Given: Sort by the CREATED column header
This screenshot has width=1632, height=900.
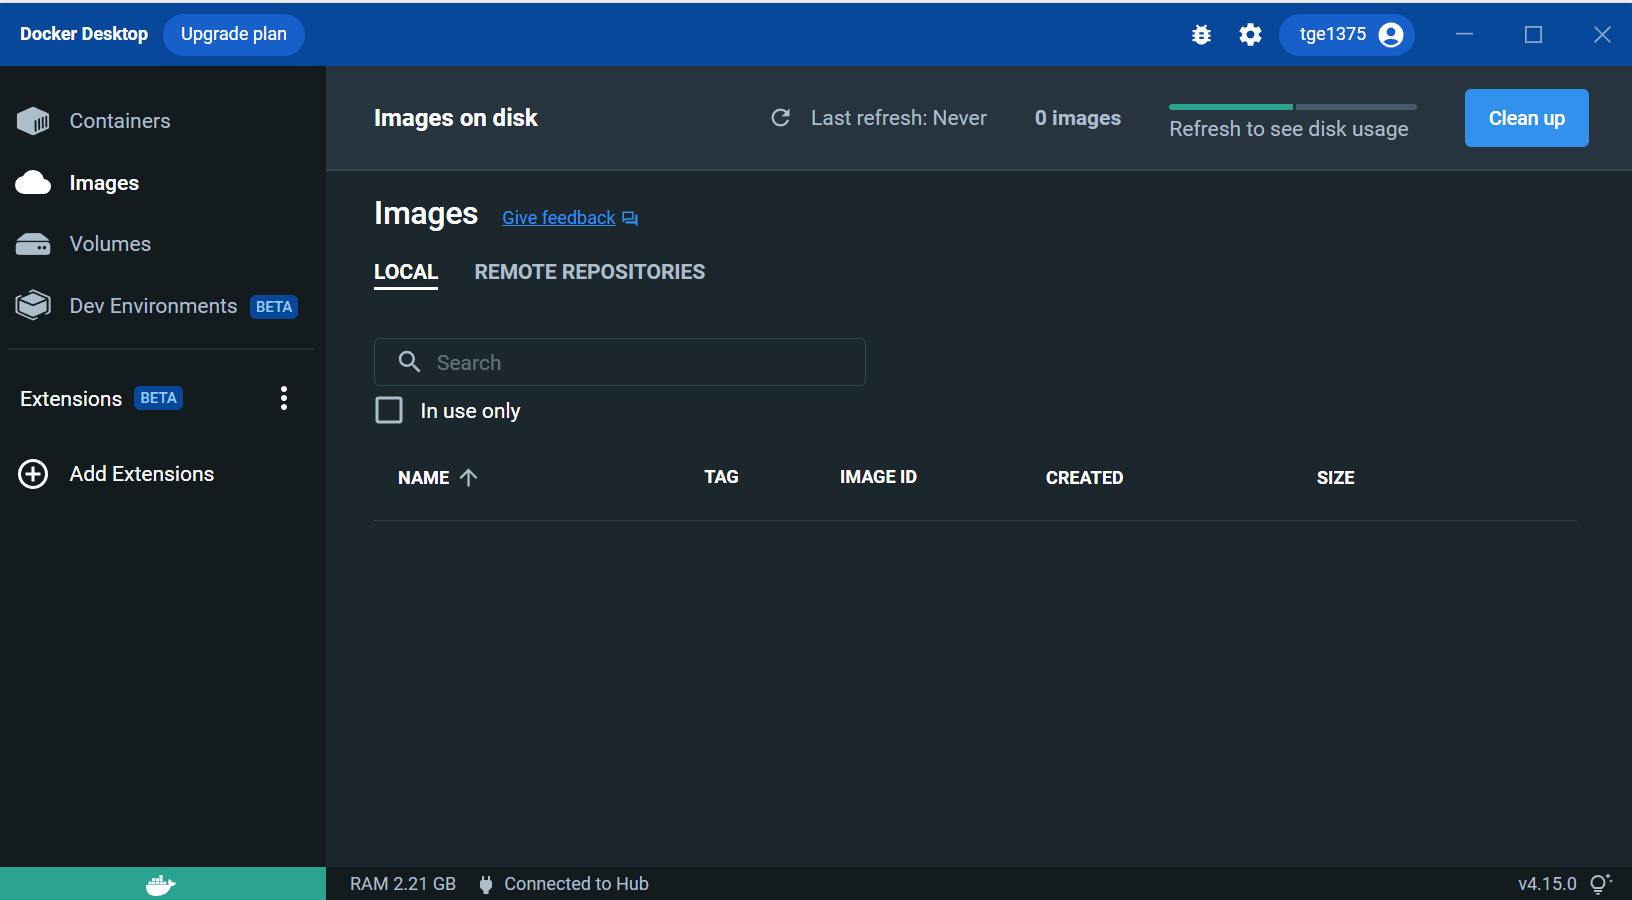Looking at the screenshot, I should 1084,478.
